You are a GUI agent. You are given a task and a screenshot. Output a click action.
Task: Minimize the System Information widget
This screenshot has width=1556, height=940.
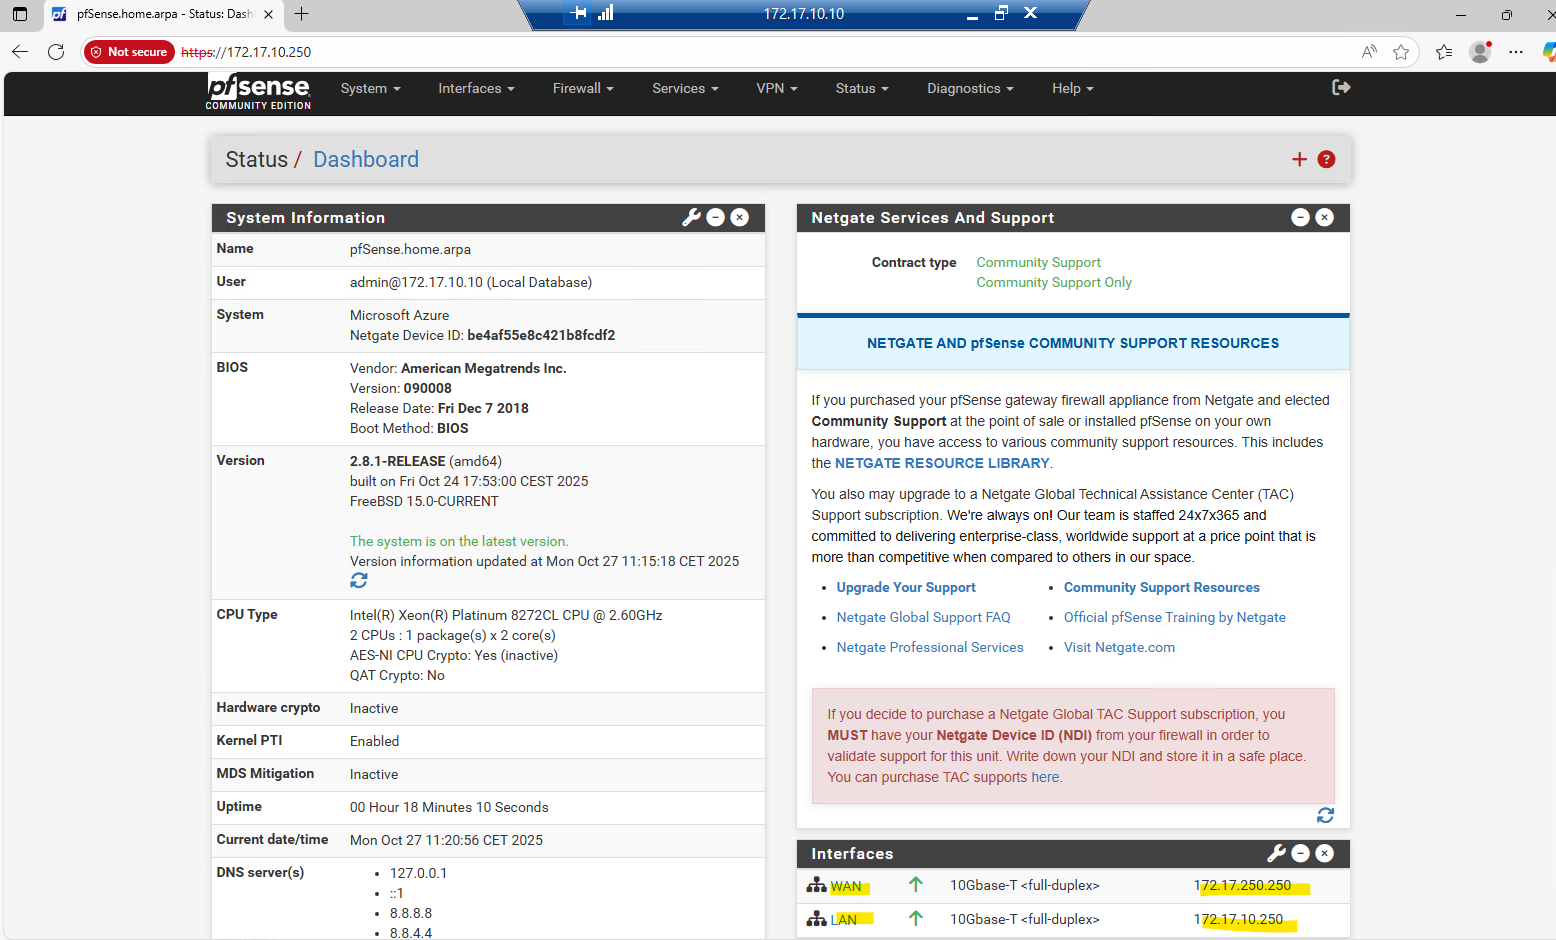[x=715, y=218]
